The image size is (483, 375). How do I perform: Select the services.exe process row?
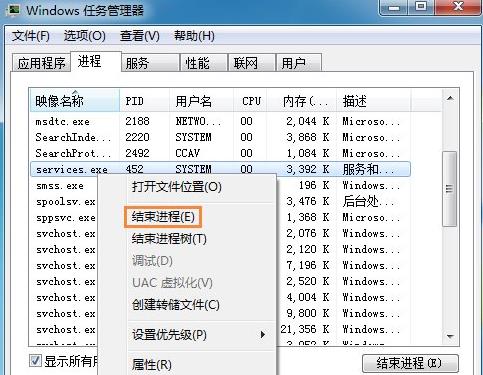click(220, 169)
